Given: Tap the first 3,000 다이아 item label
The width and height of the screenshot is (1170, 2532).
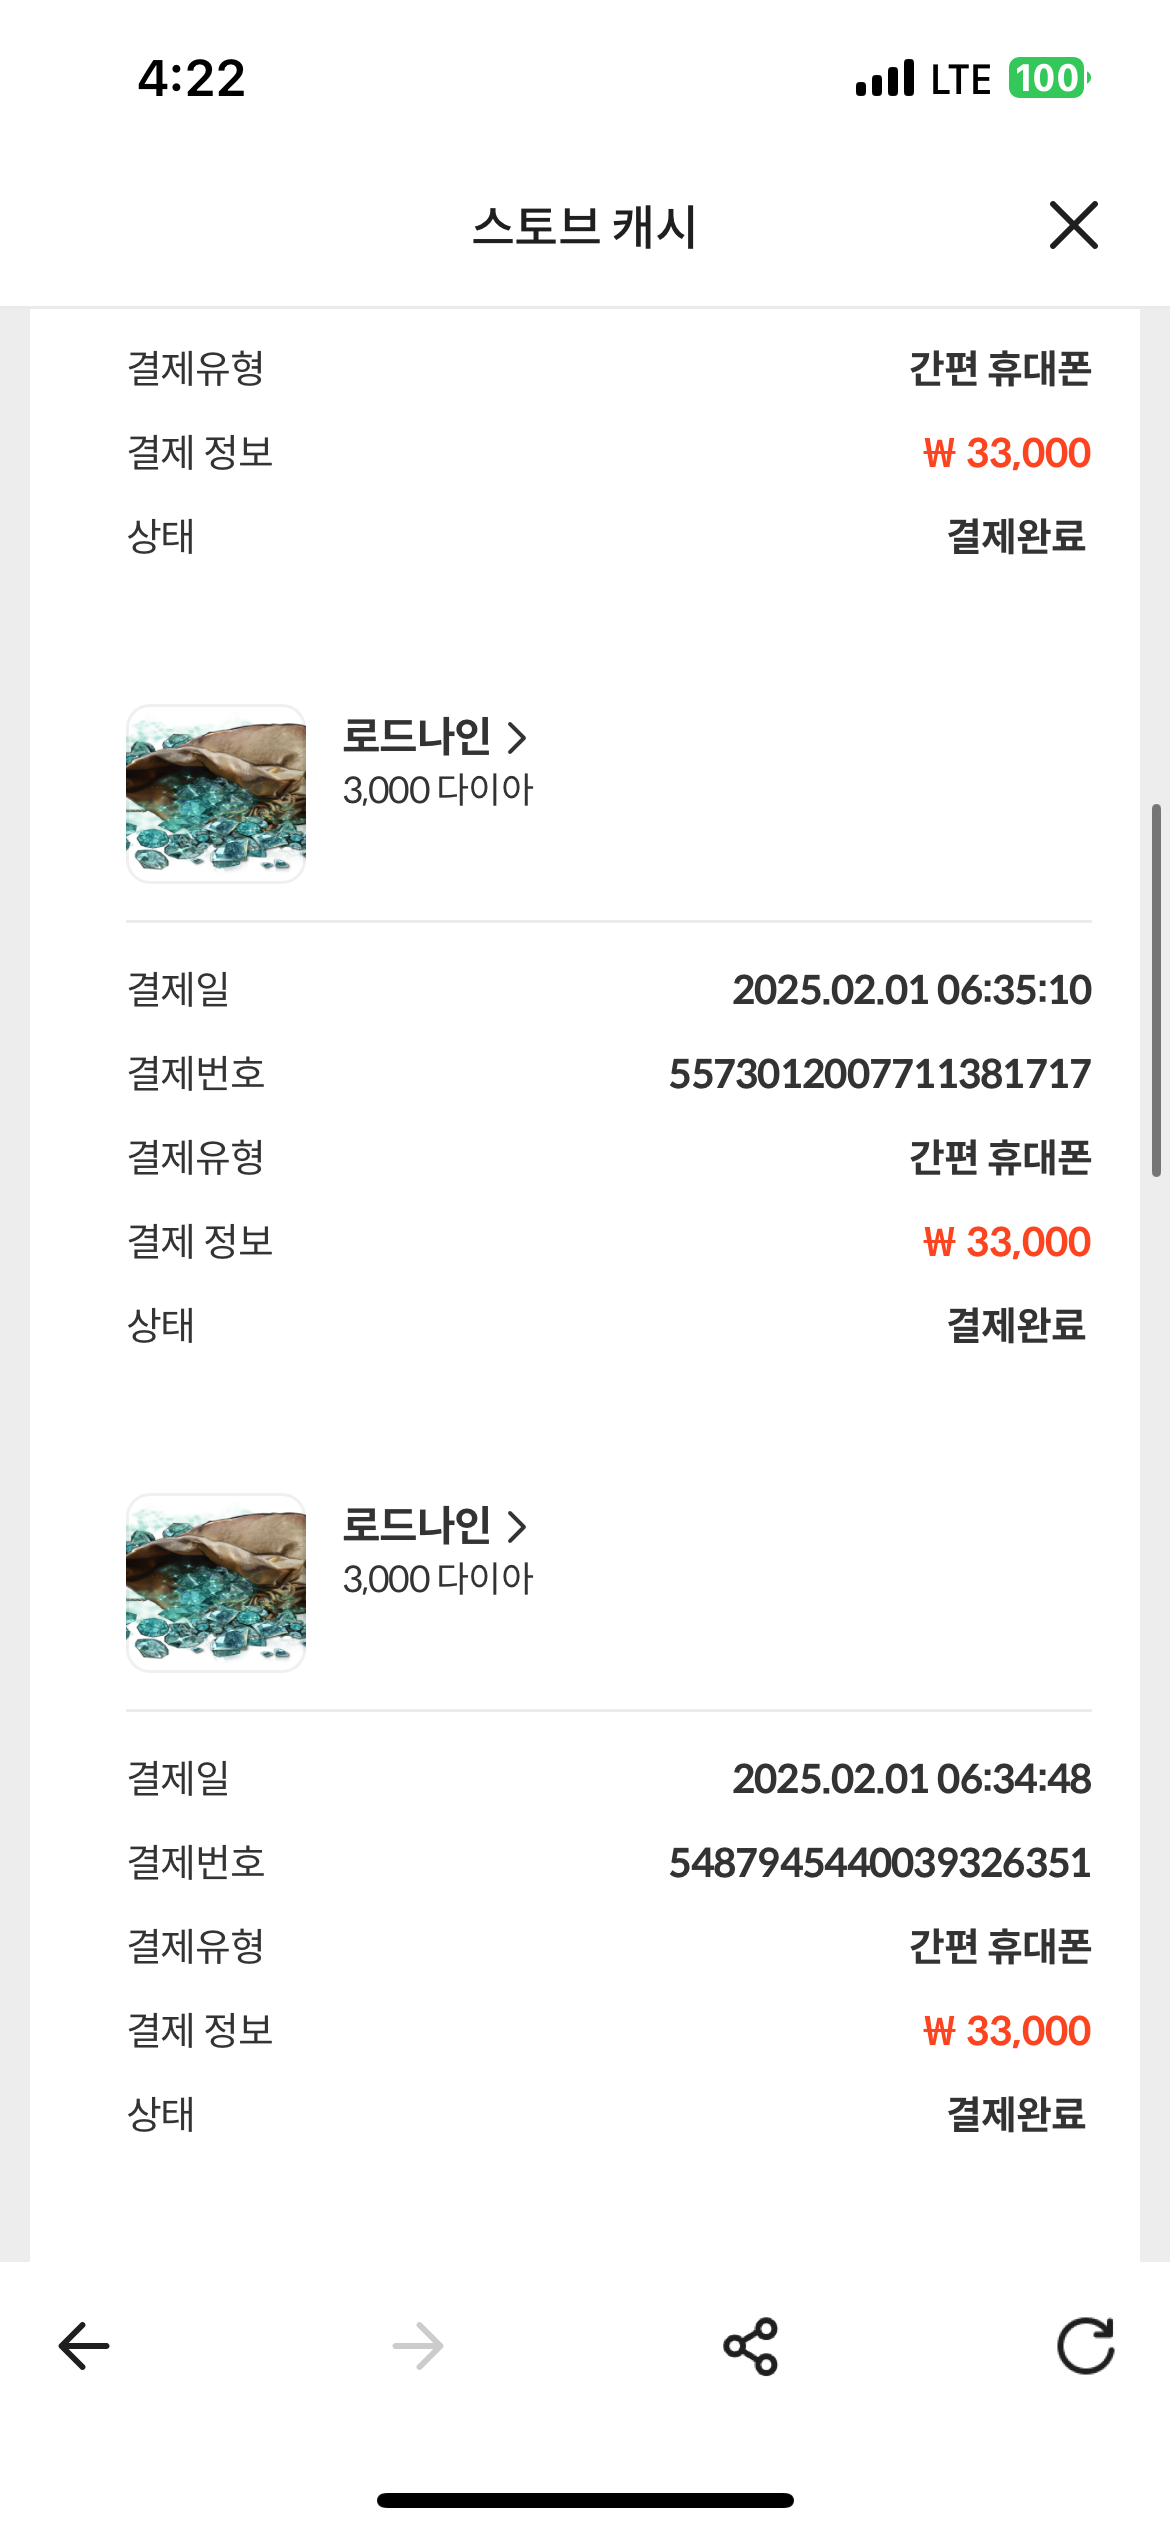Looking at the screenshot, I should pyautogui.click(x=438, y=790).
